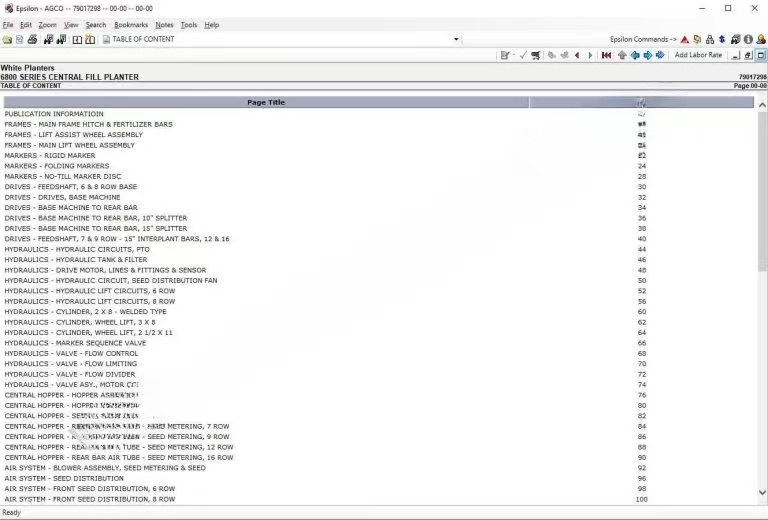Go back with the blue left arrow
768x520 pixels.
point(635,55)
